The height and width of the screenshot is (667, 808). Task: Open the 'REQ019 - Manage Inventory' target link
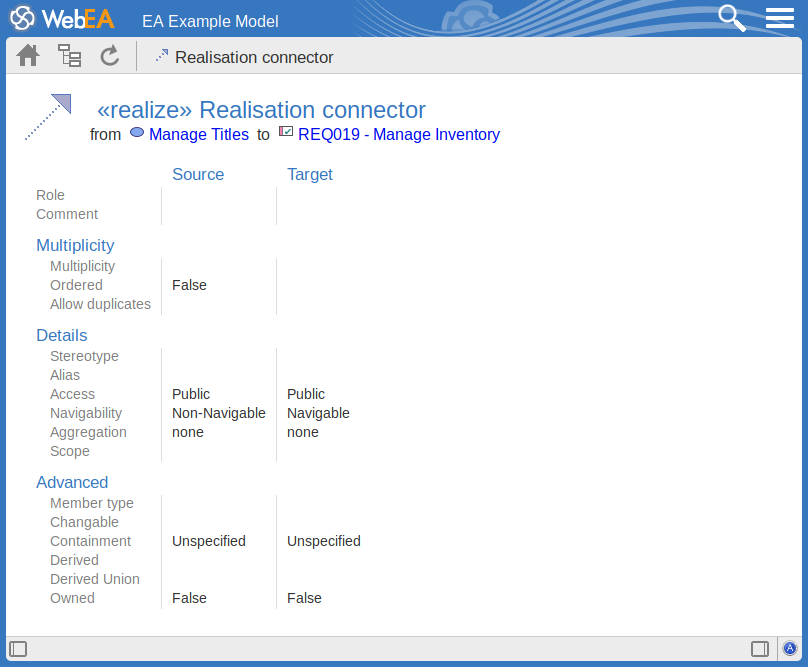398,134
